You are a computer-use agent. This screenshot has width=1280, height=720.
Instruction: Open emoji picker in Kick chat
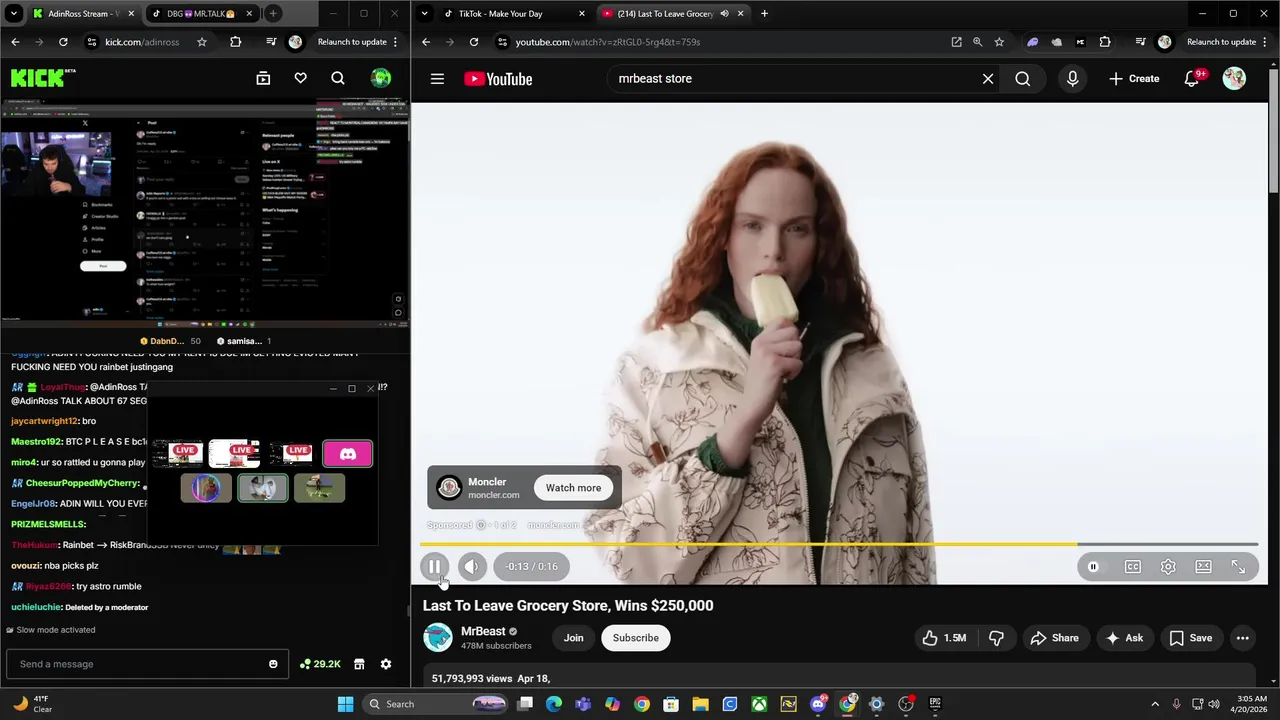pos(273,664)
